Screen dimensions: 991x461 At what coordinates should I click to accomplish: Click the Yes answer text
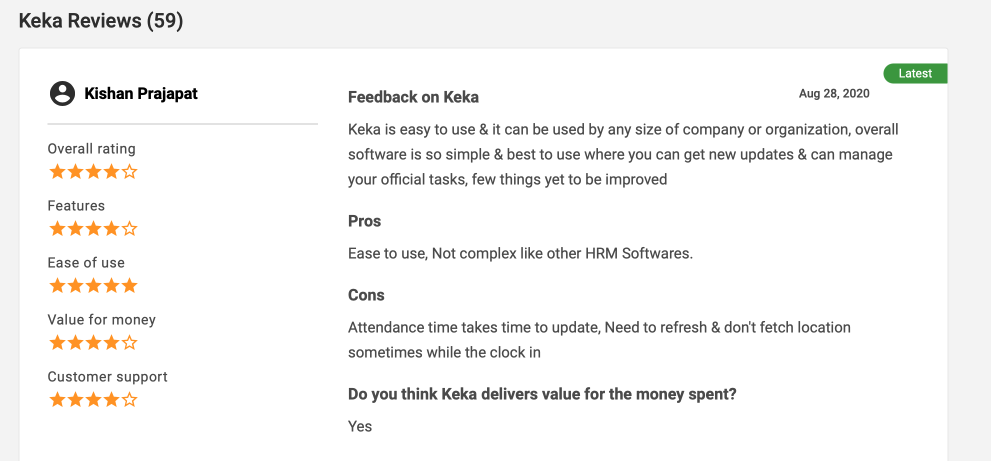coord(360,426)
